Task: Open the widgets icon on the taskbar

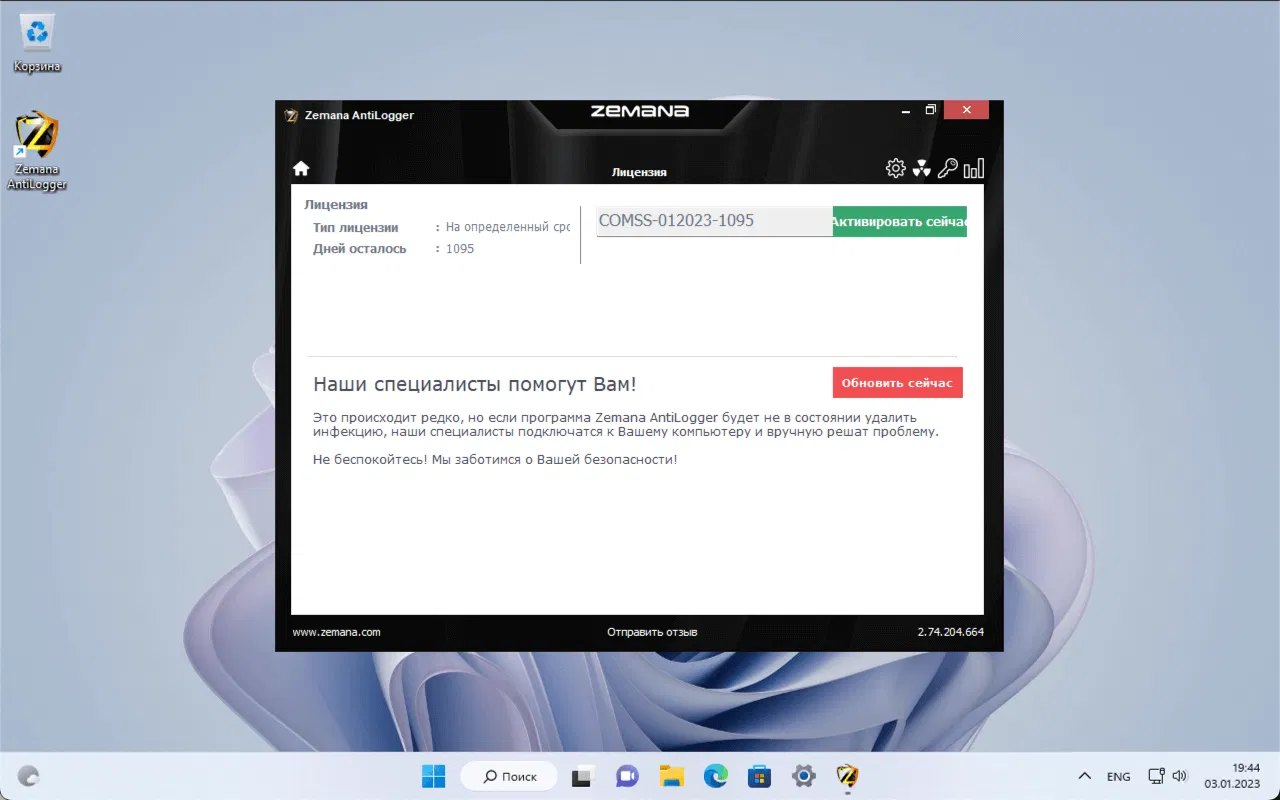Action: click(29, 776)
